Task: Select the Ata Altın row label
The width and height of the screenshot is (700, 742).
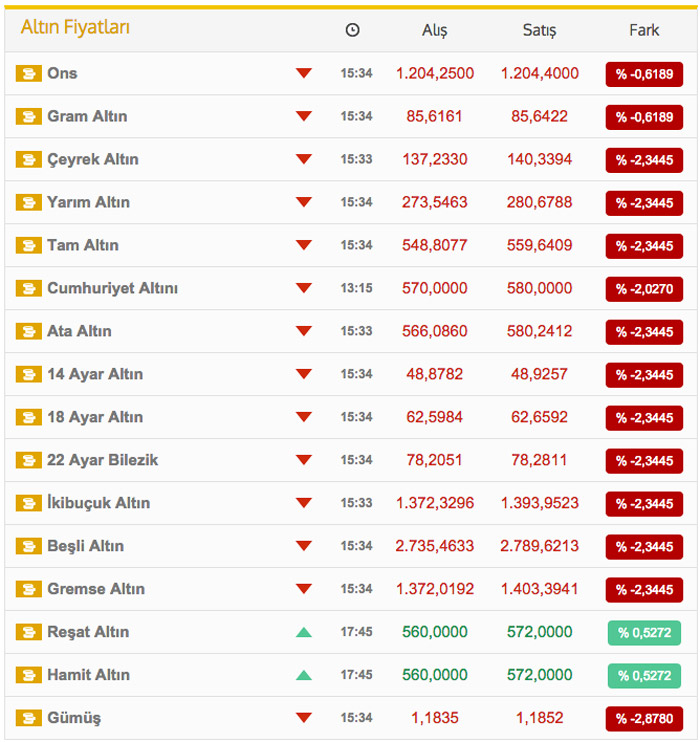Action: pos(79,331)
